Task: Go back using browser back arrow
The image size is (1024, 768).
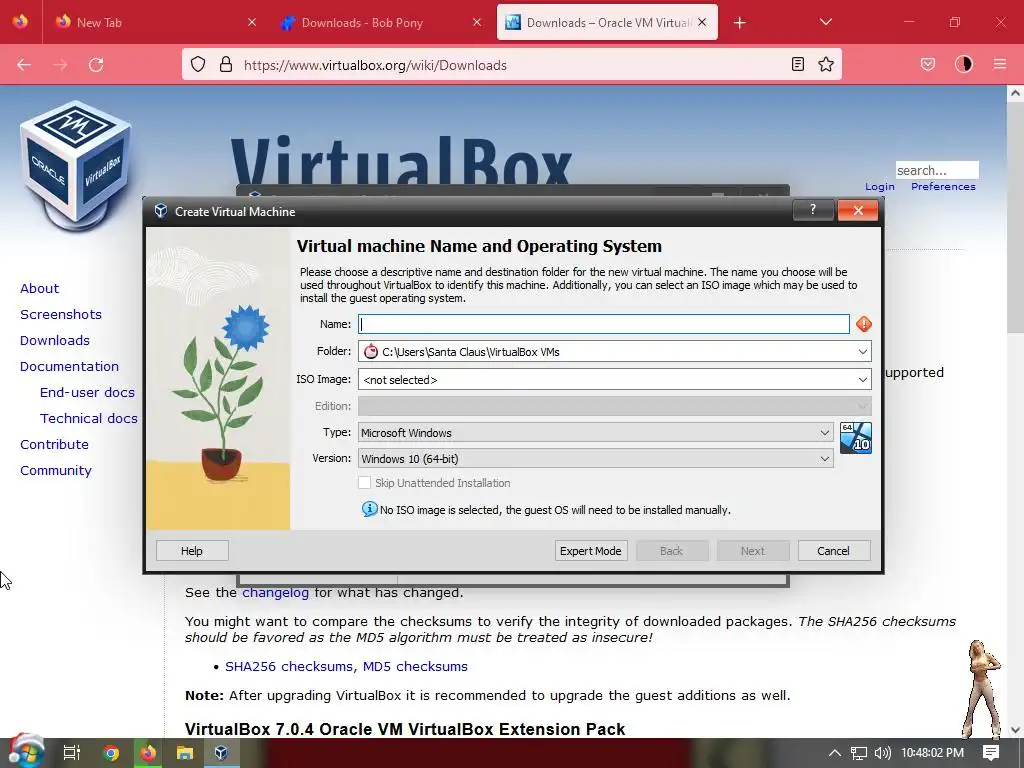Action: [x=24, y=65]
